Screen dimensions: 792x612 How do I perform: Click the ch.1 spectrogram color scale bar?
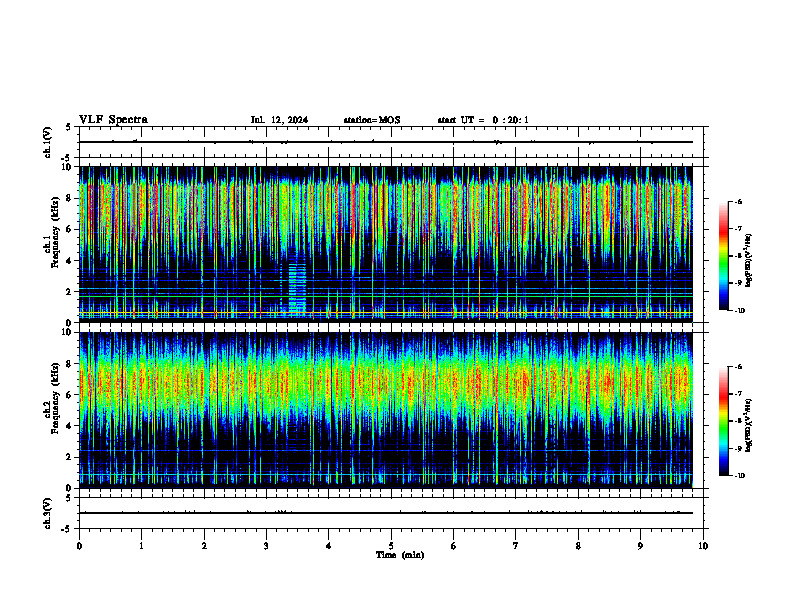(x=723, y=256)
